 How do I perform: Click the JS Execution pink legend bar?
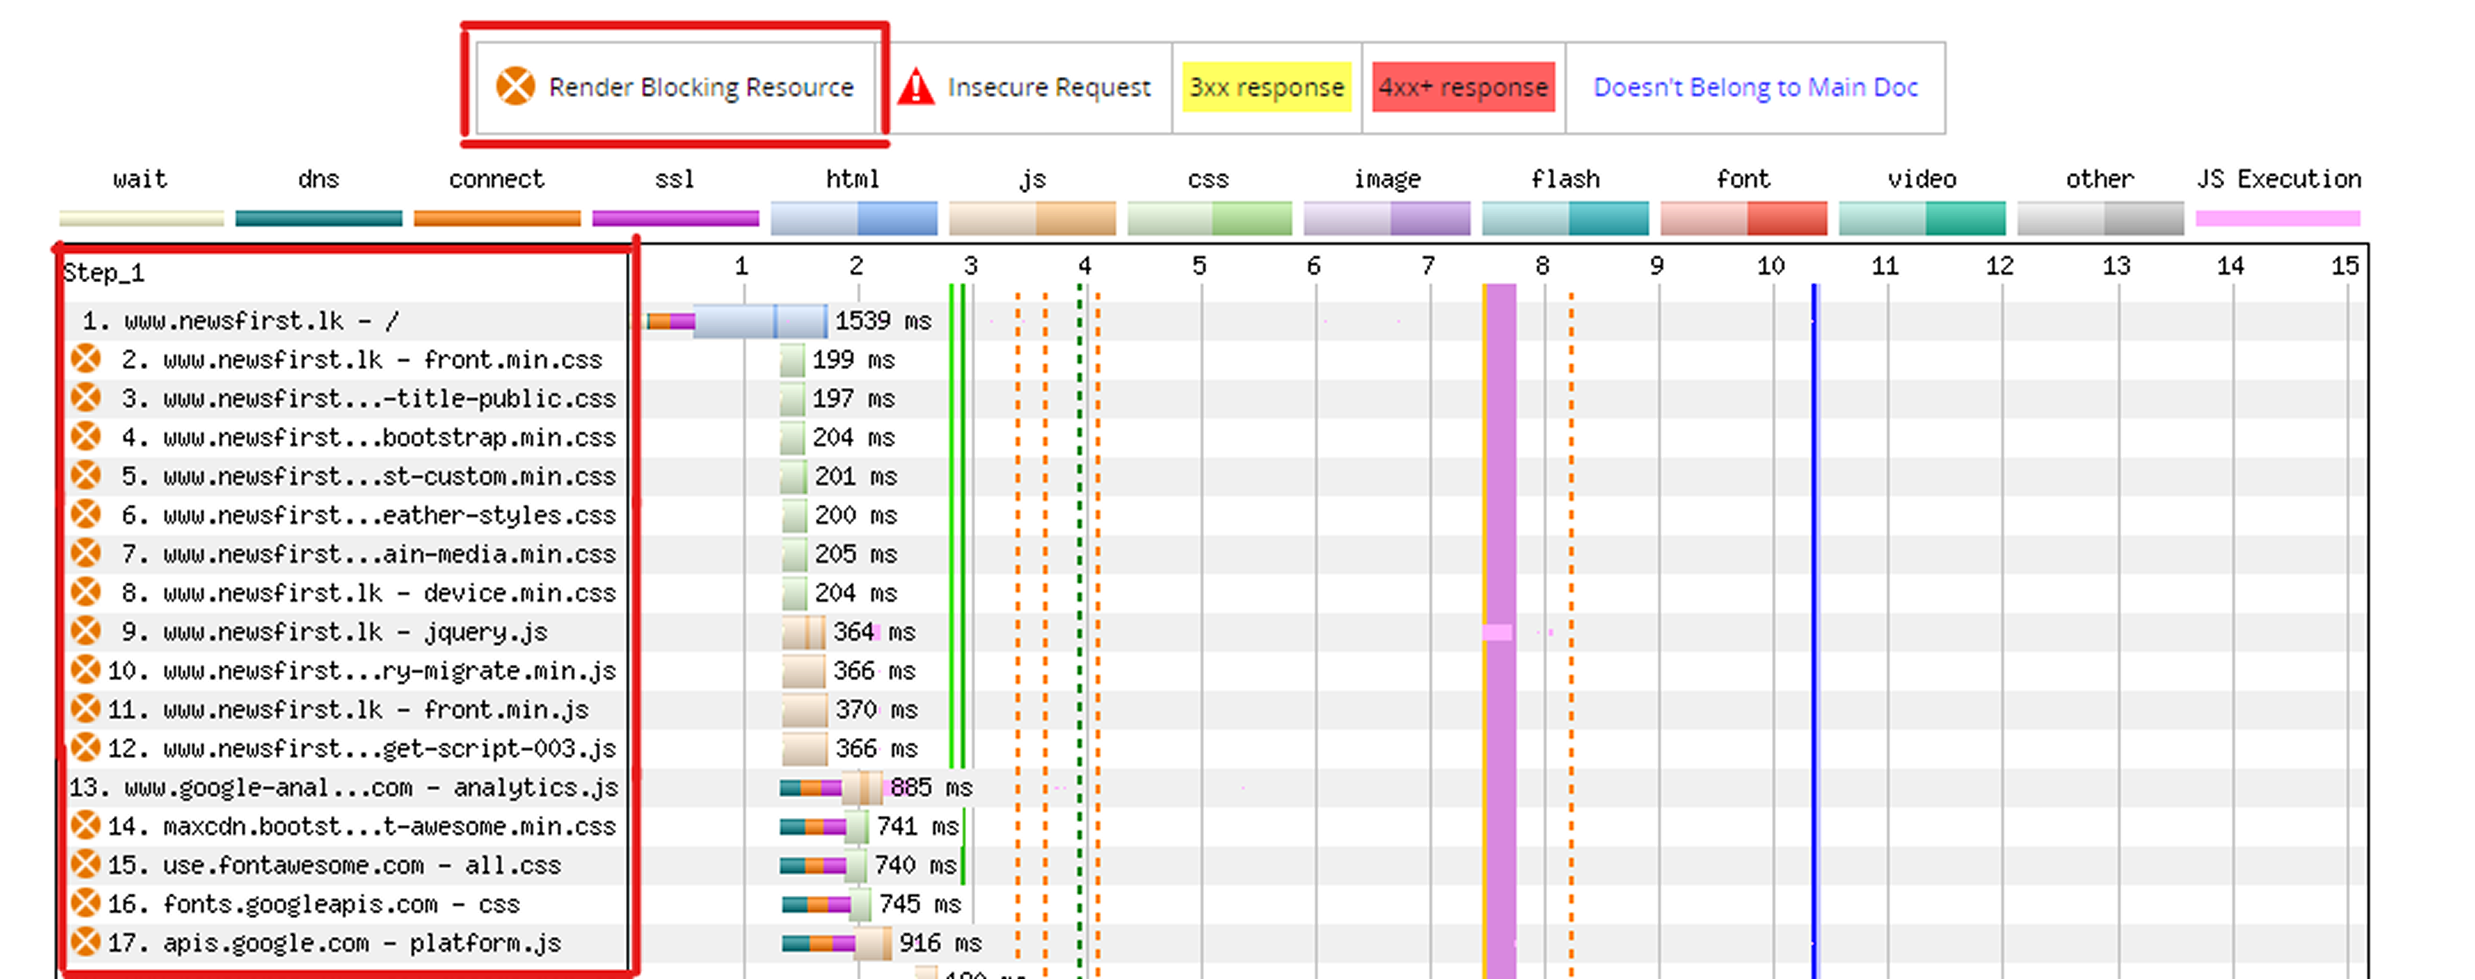coord(2278,218)
